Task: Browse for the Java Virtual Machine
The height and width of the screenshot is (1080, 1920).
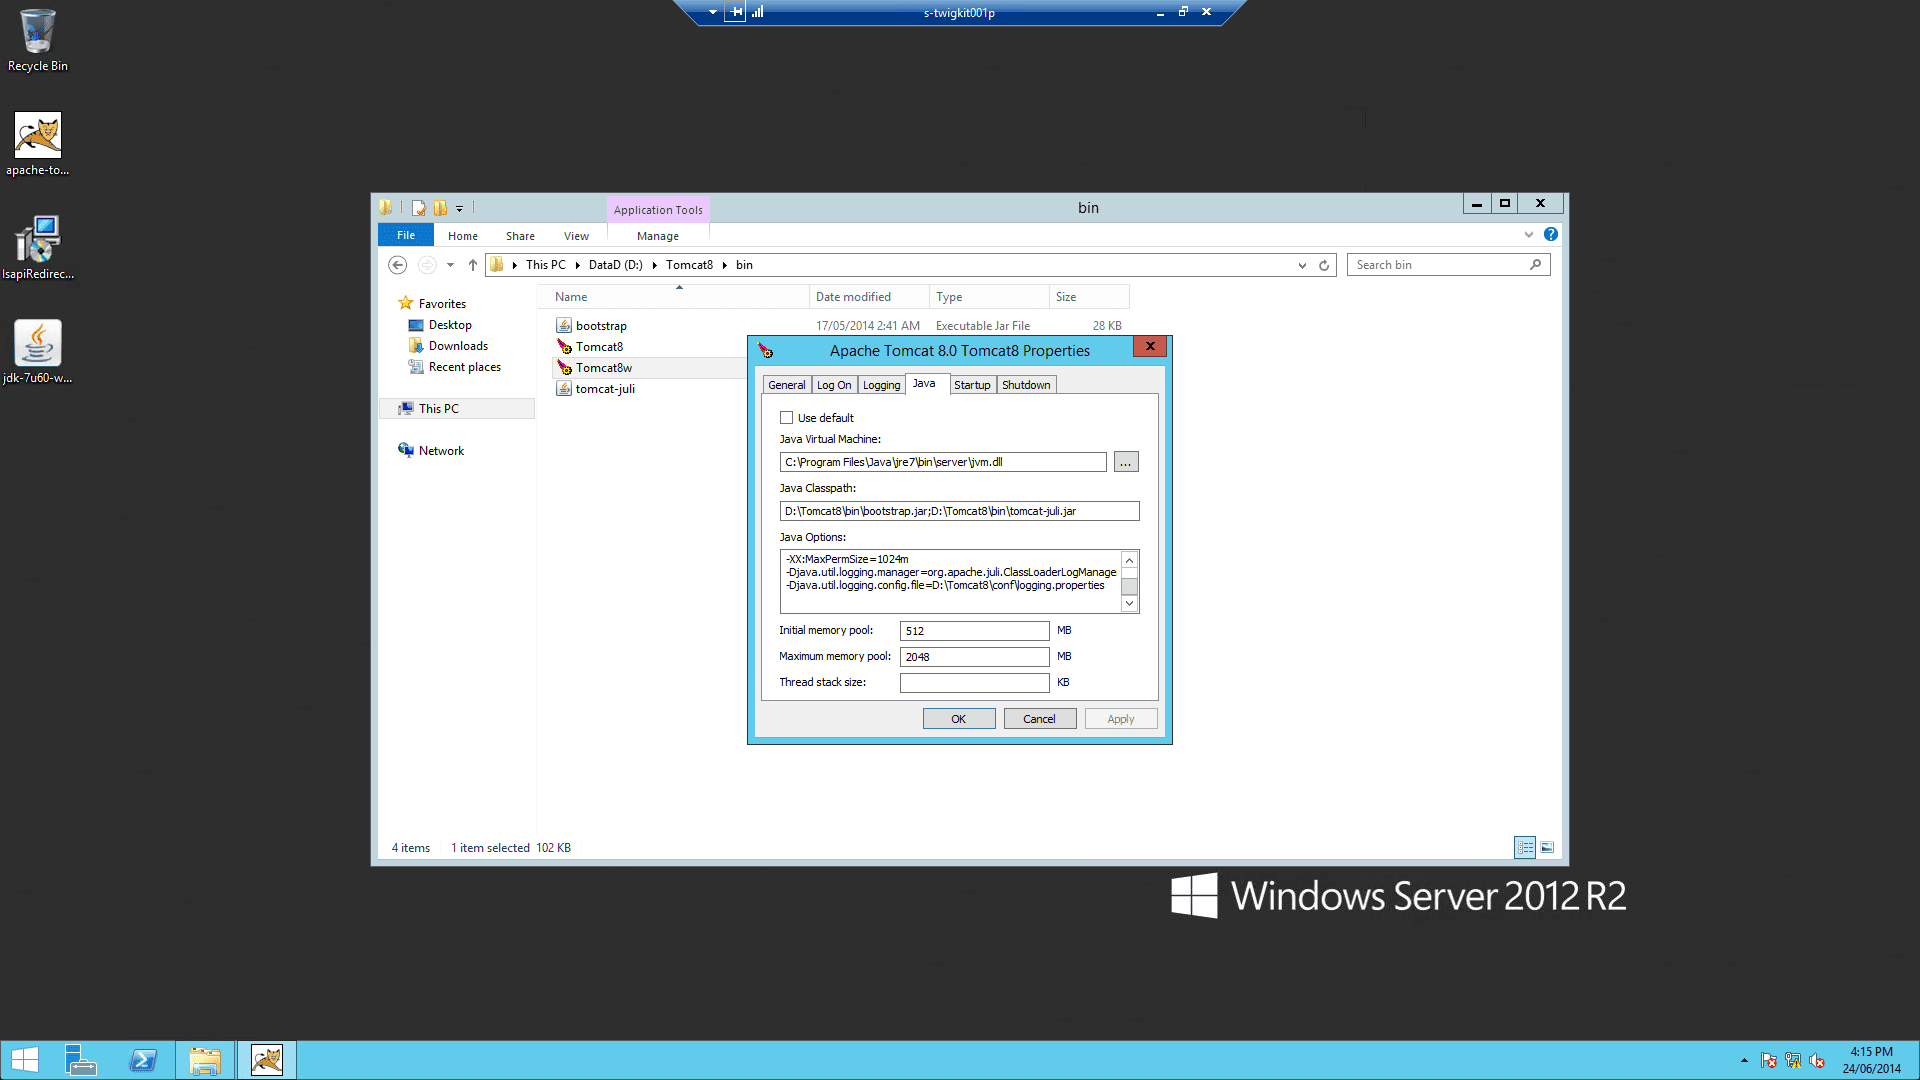Action: click(x=1126, y=462)
